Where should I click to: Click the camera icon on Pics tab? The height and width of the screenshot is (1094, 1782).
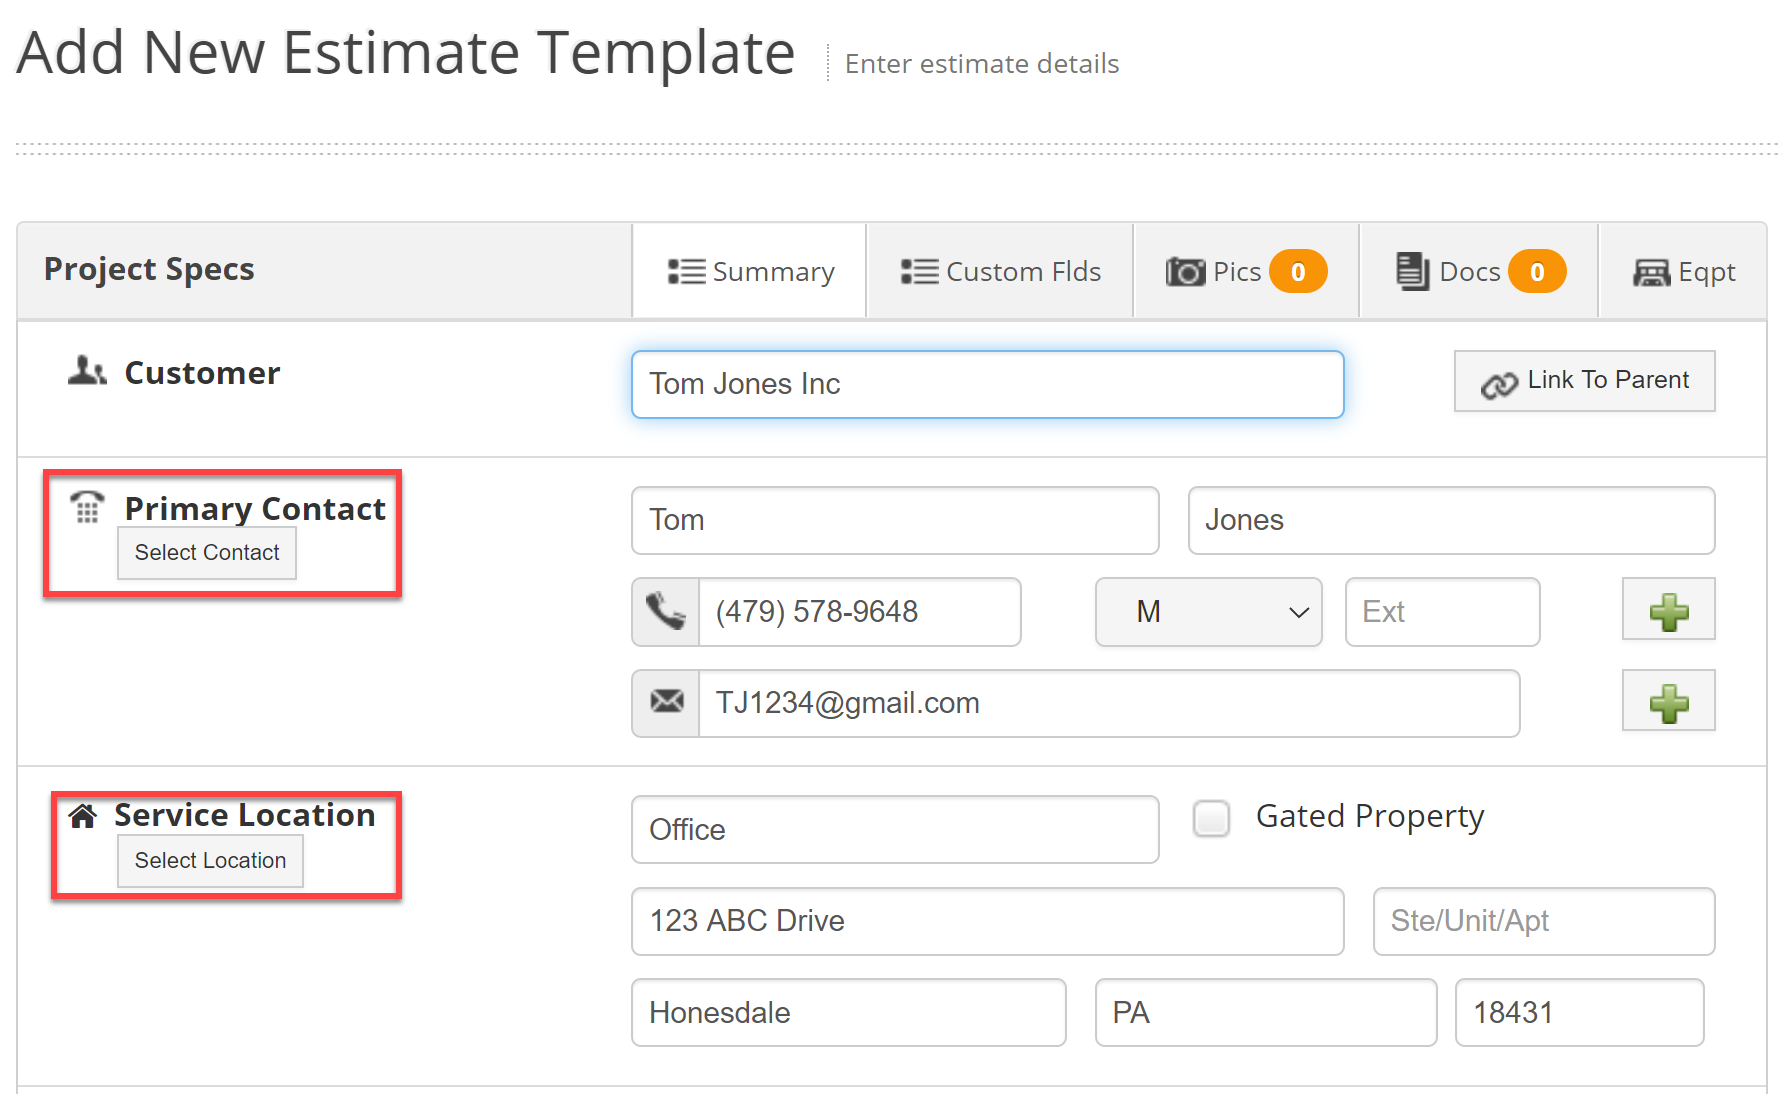[1186, 272]
